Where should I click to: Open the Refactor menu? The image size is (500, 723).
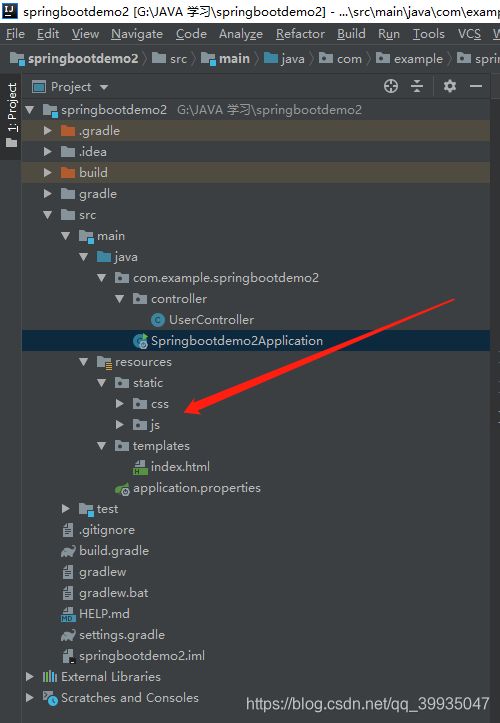pyautogui.click(x=300, y=34)
